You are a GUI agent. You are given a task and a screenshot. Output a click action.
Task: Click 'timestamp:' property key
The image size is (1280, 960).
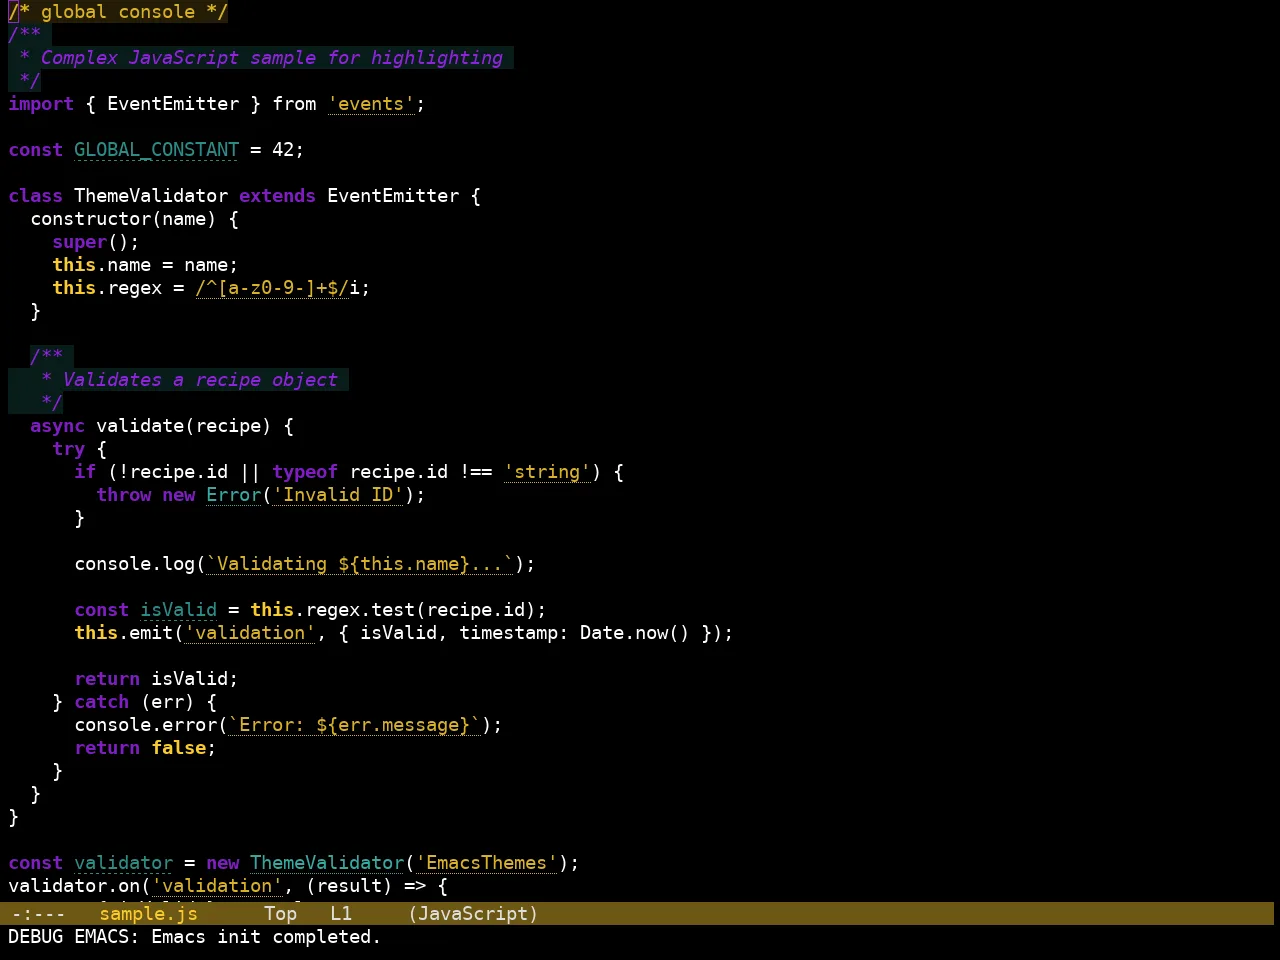(514, 633)
